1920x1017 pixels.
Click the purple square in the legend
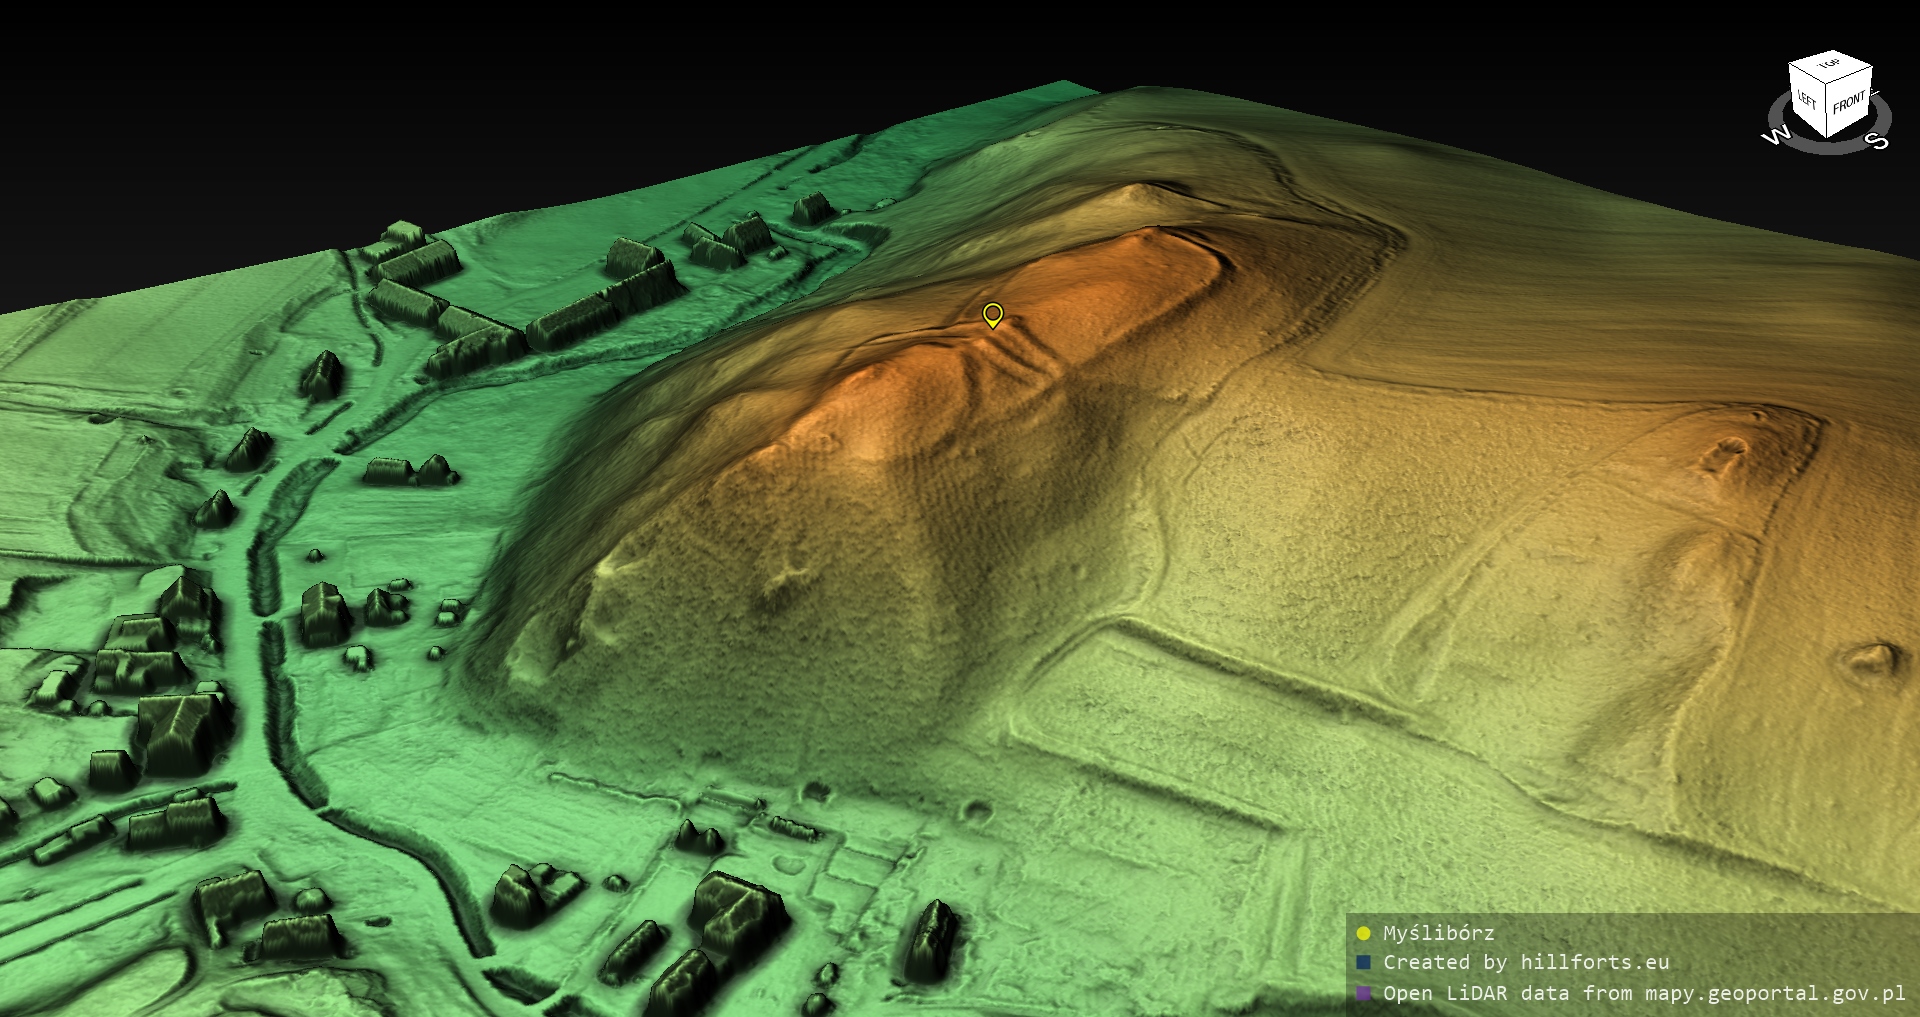click(1363, 994)
